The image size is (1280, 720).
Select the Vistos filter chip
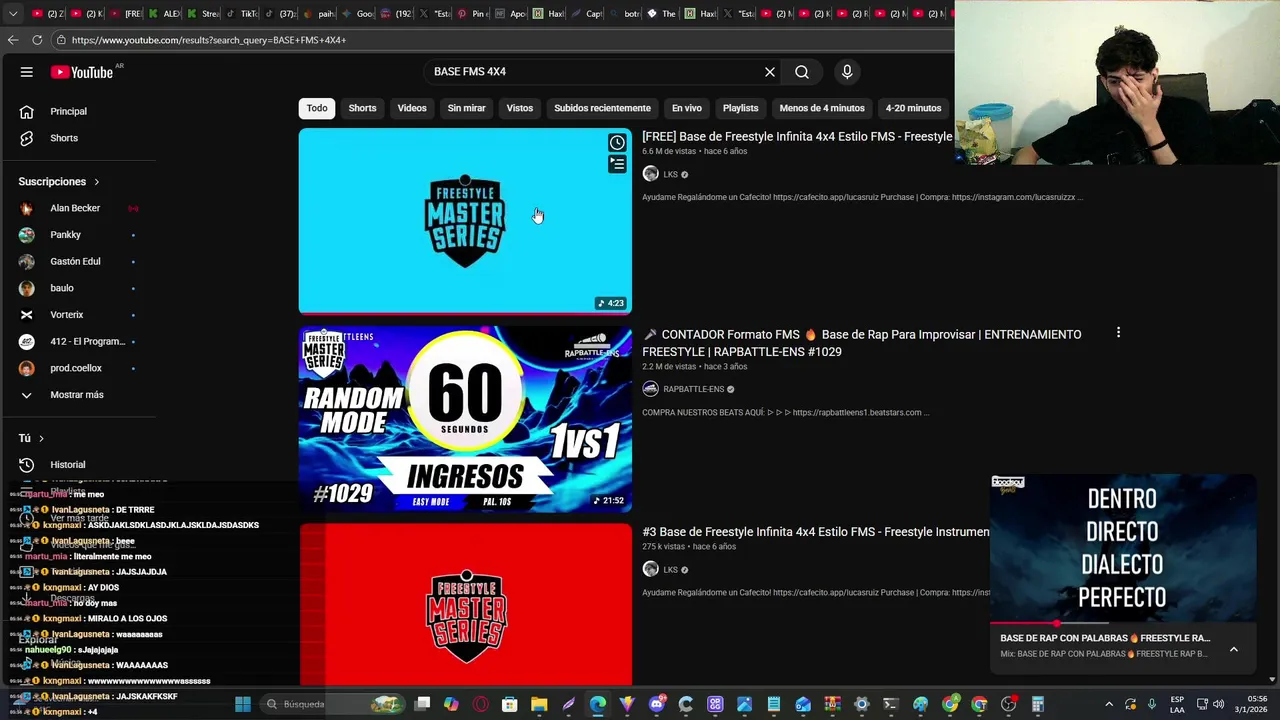click(520, 108)
